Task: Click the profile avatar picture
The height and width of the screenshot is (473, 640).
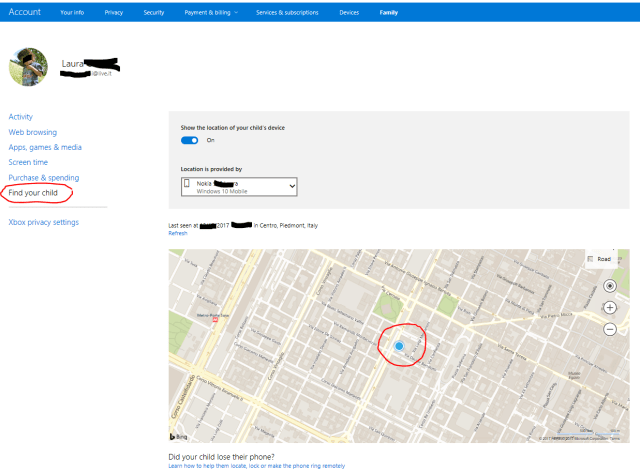Action: pos(28,67)
